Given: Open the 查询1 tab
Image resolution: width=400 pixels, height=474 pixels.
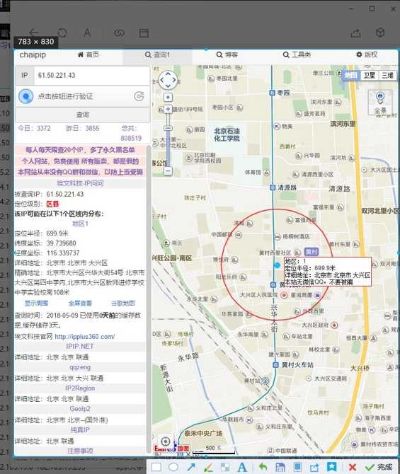Looking at the screenshot, I should (x=157, y=55).
